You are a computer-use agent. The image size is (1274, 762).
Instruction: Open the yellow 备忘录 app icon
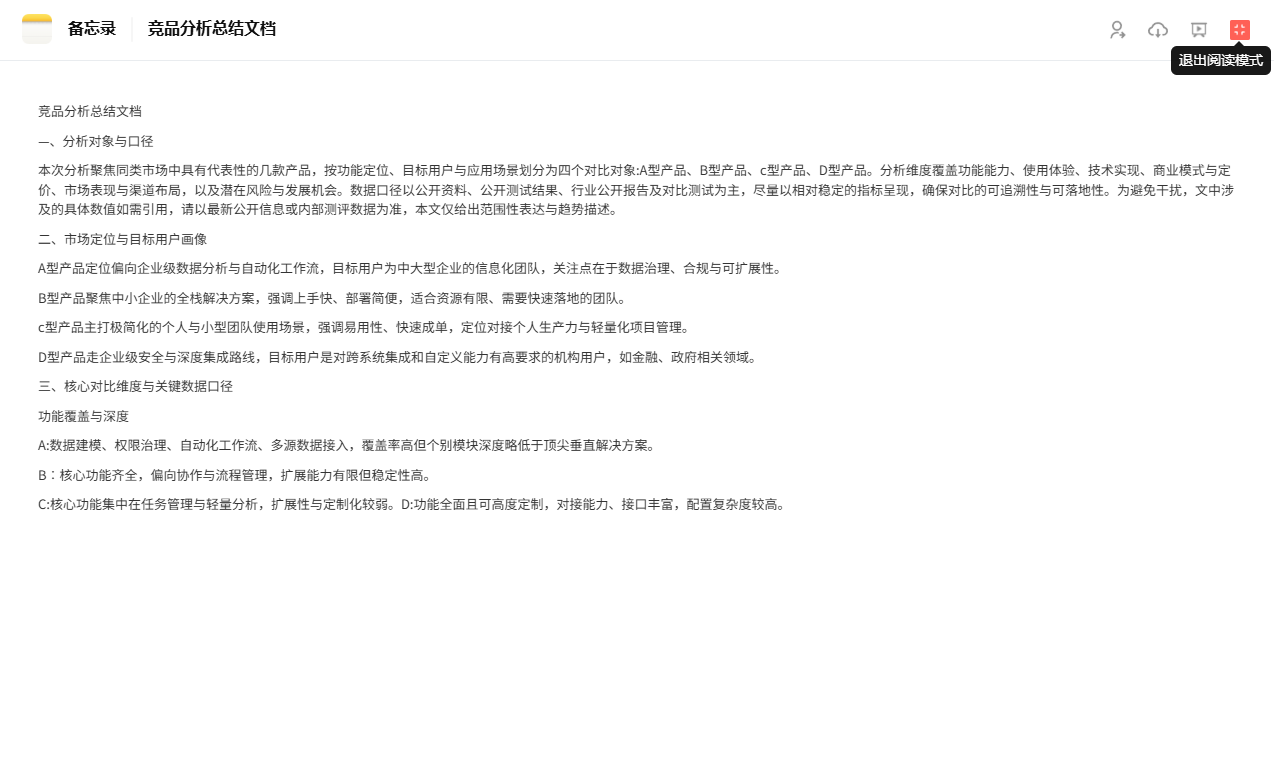coord(37,29)
